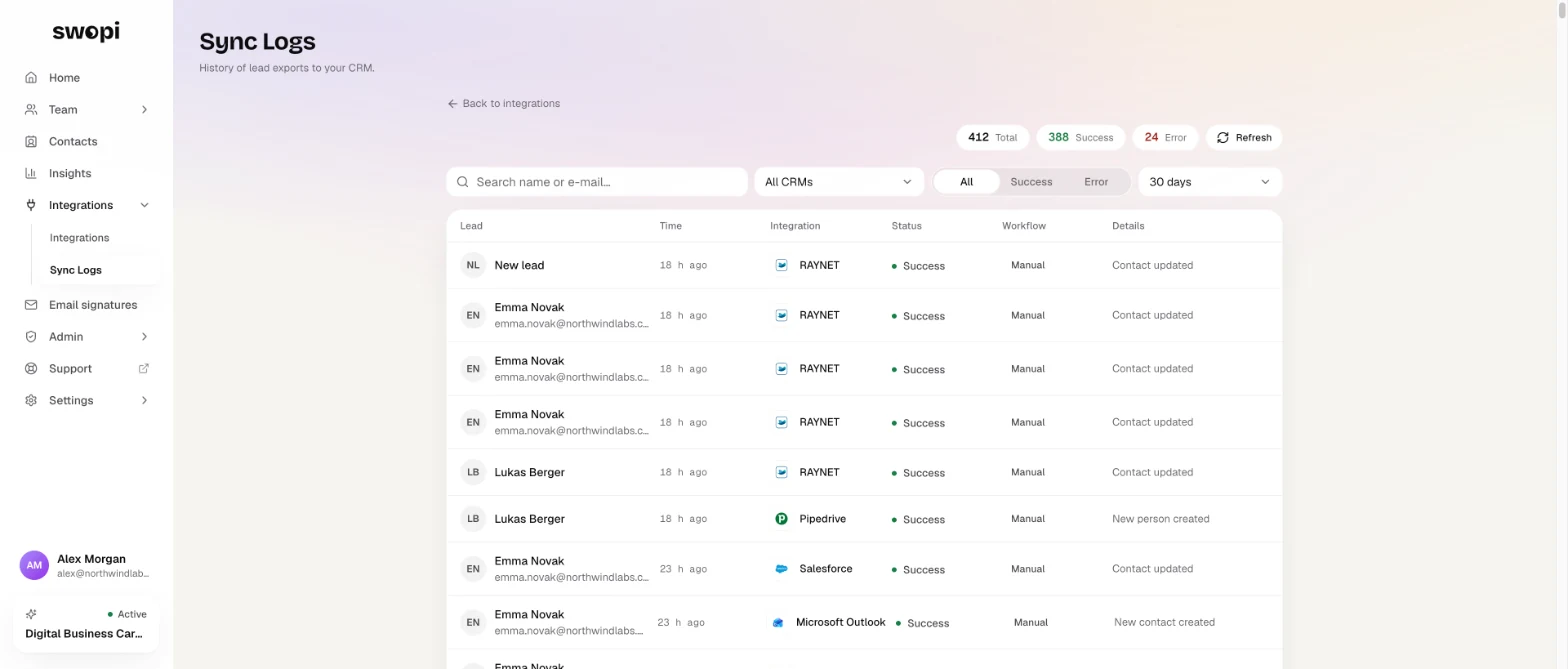Image resolution: width=1568 pixels, height=669 pixels.
Task: Click the sparkle icon in plan card
Action: pyautogui.click(x=31, y=614)
